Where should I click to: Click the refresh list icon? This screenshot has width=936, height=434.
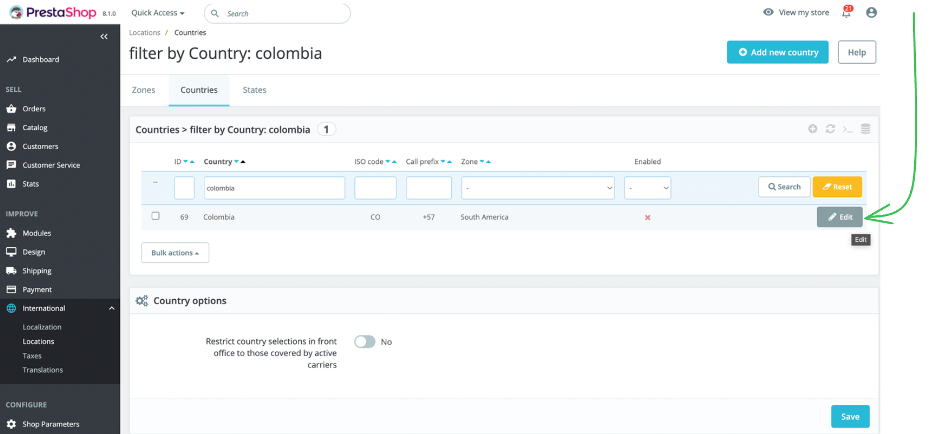click(830, 129)
